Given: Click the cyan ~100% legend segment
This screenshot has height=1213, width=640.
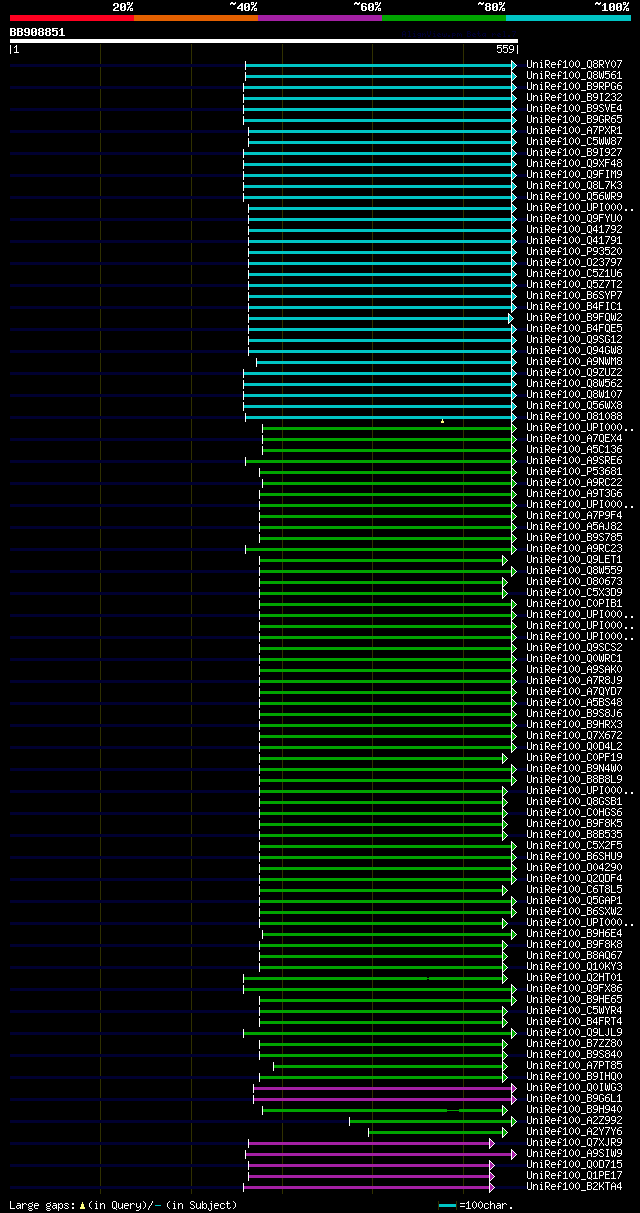Looking at the screenshot, I should 568,18.
